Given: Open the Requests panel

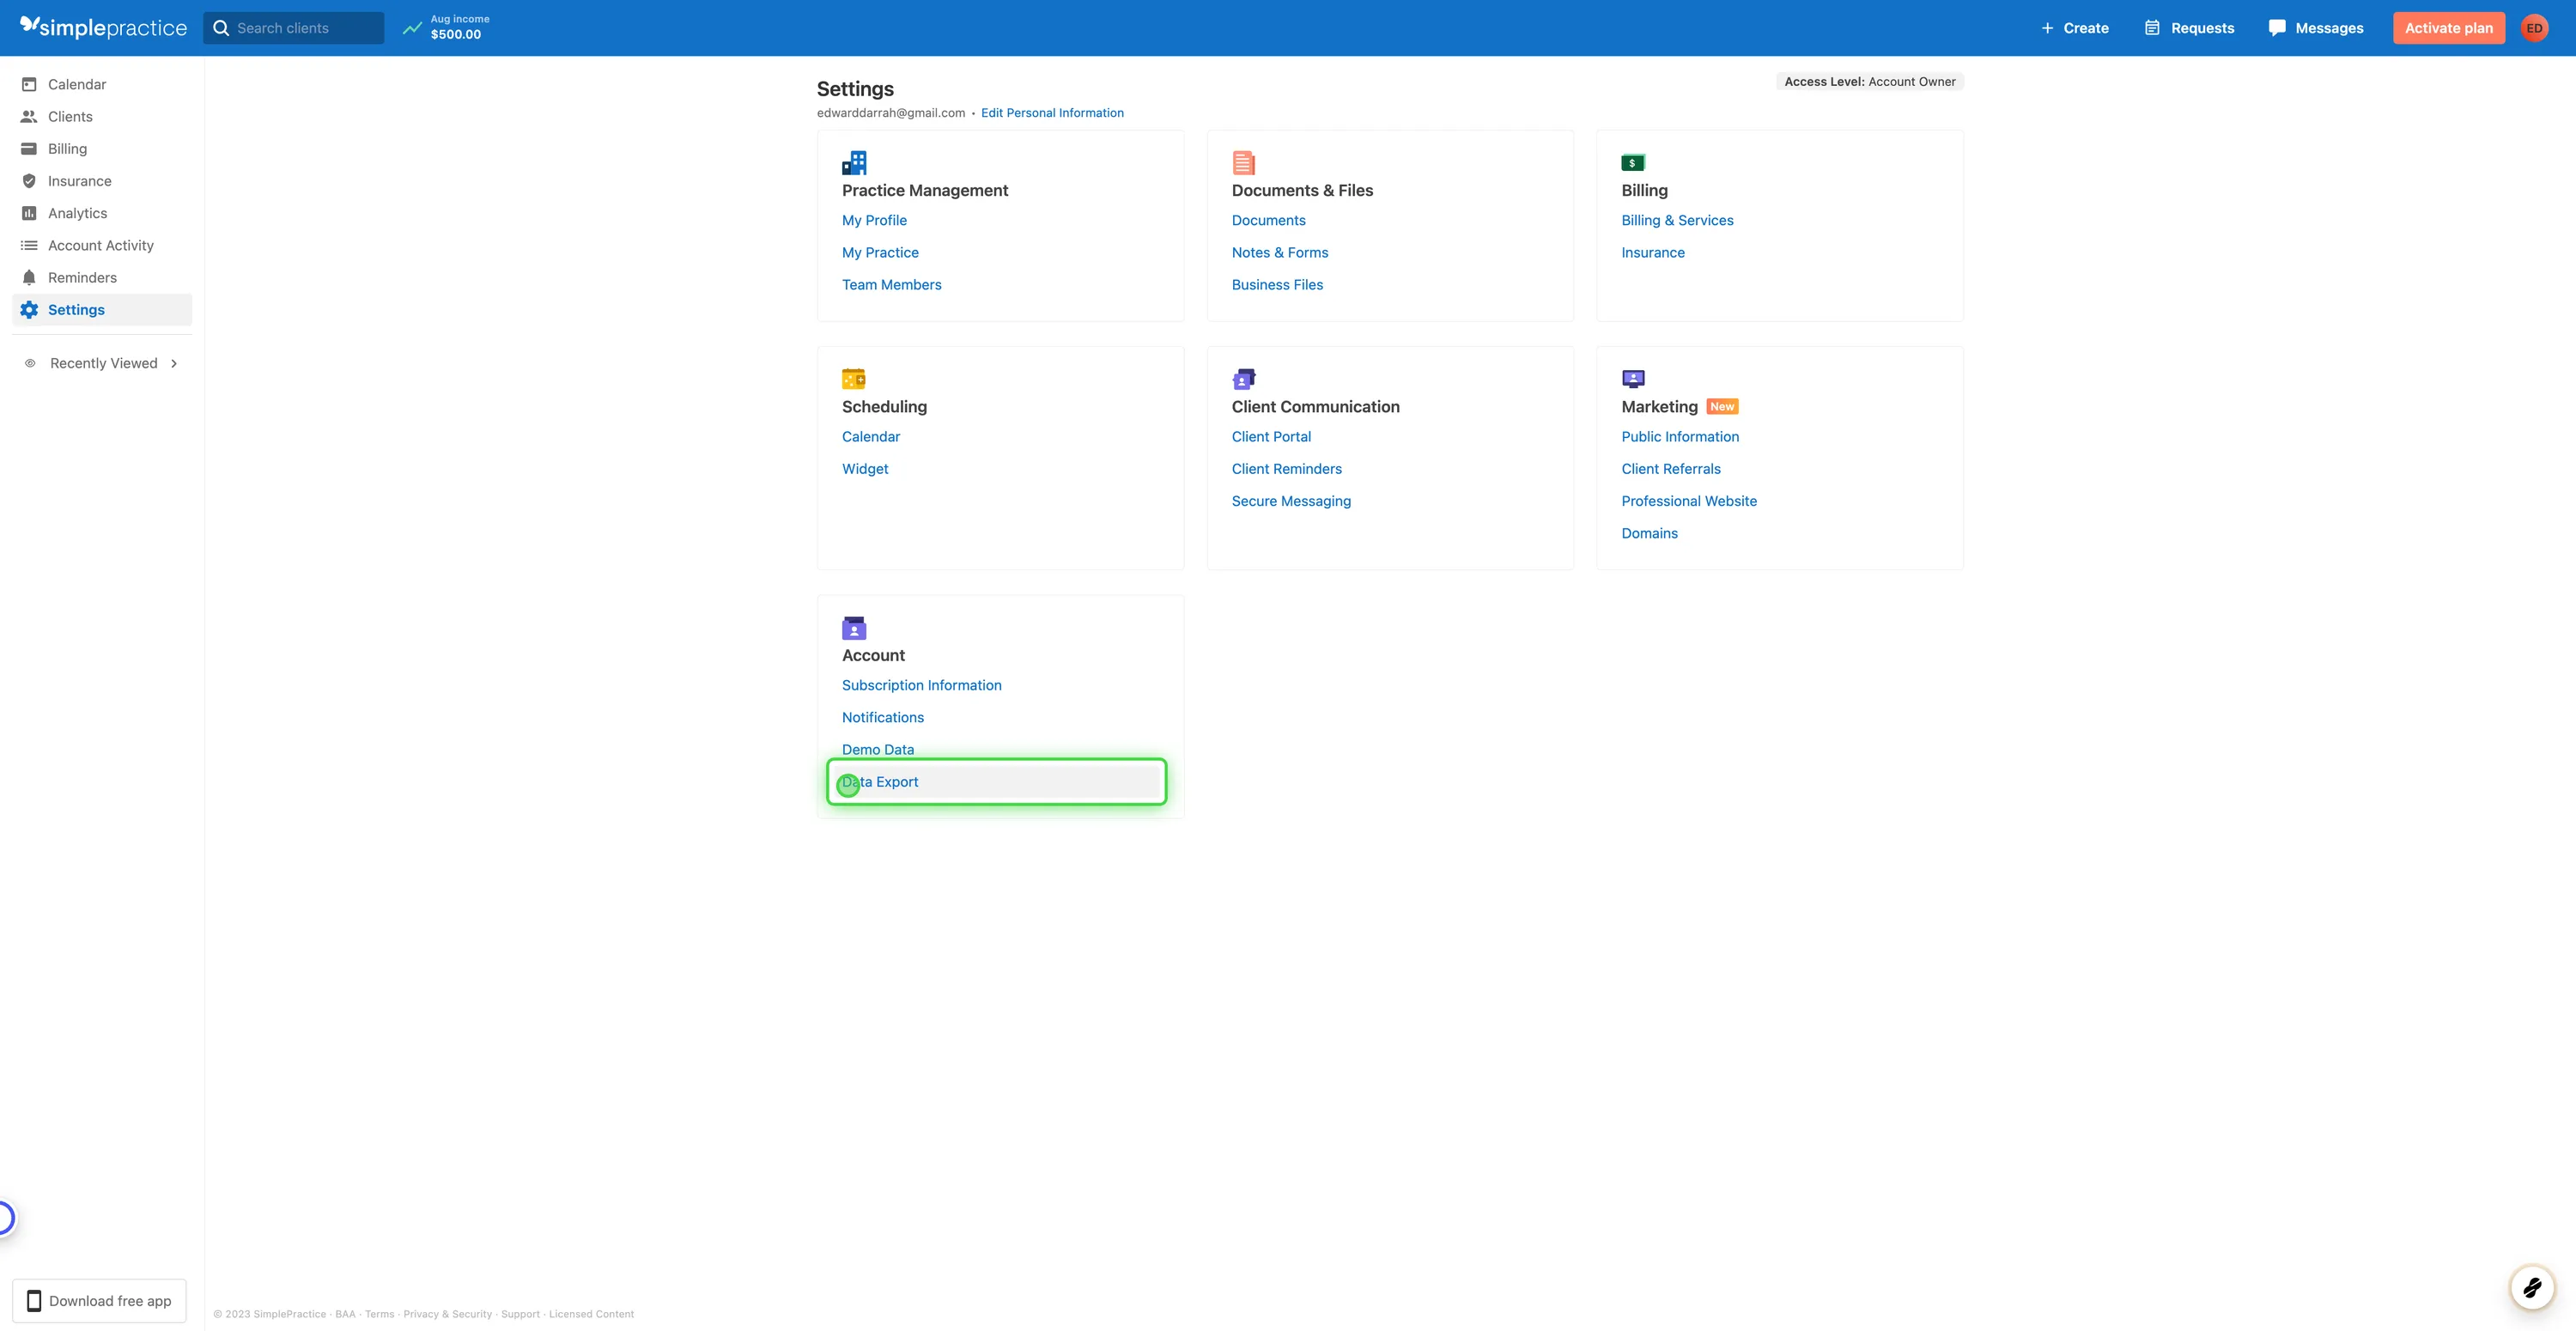Looking at the screenshot, I should (2188, 27).
